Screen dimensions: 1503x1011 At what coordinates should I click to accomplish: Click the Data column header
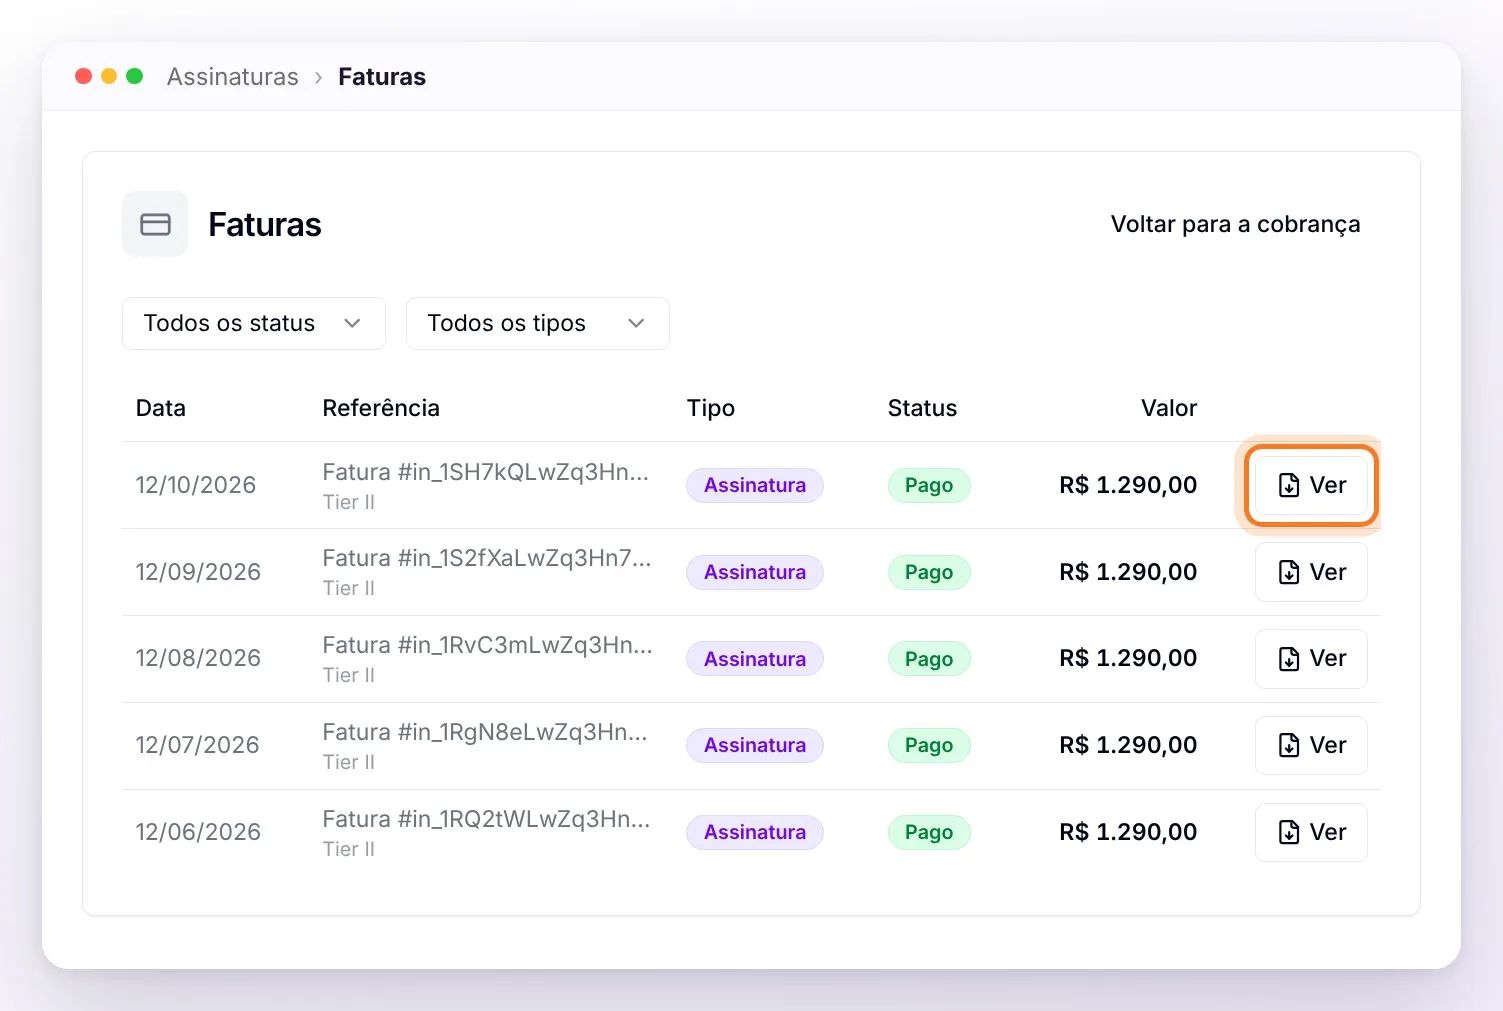[x=161, y=408]
